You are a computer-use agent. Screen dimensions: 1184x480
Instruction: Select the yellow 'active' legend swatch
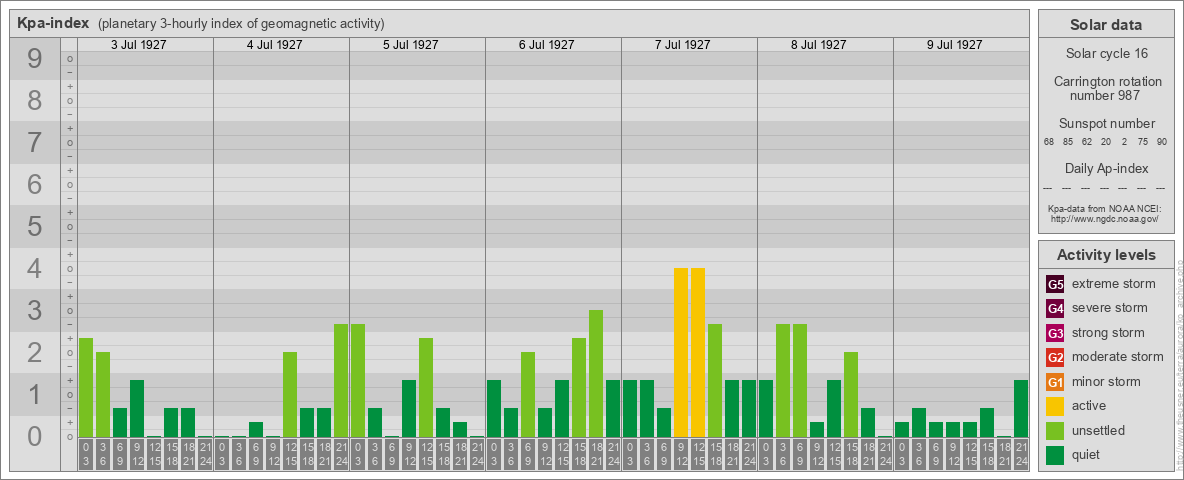coord(1055,406)
